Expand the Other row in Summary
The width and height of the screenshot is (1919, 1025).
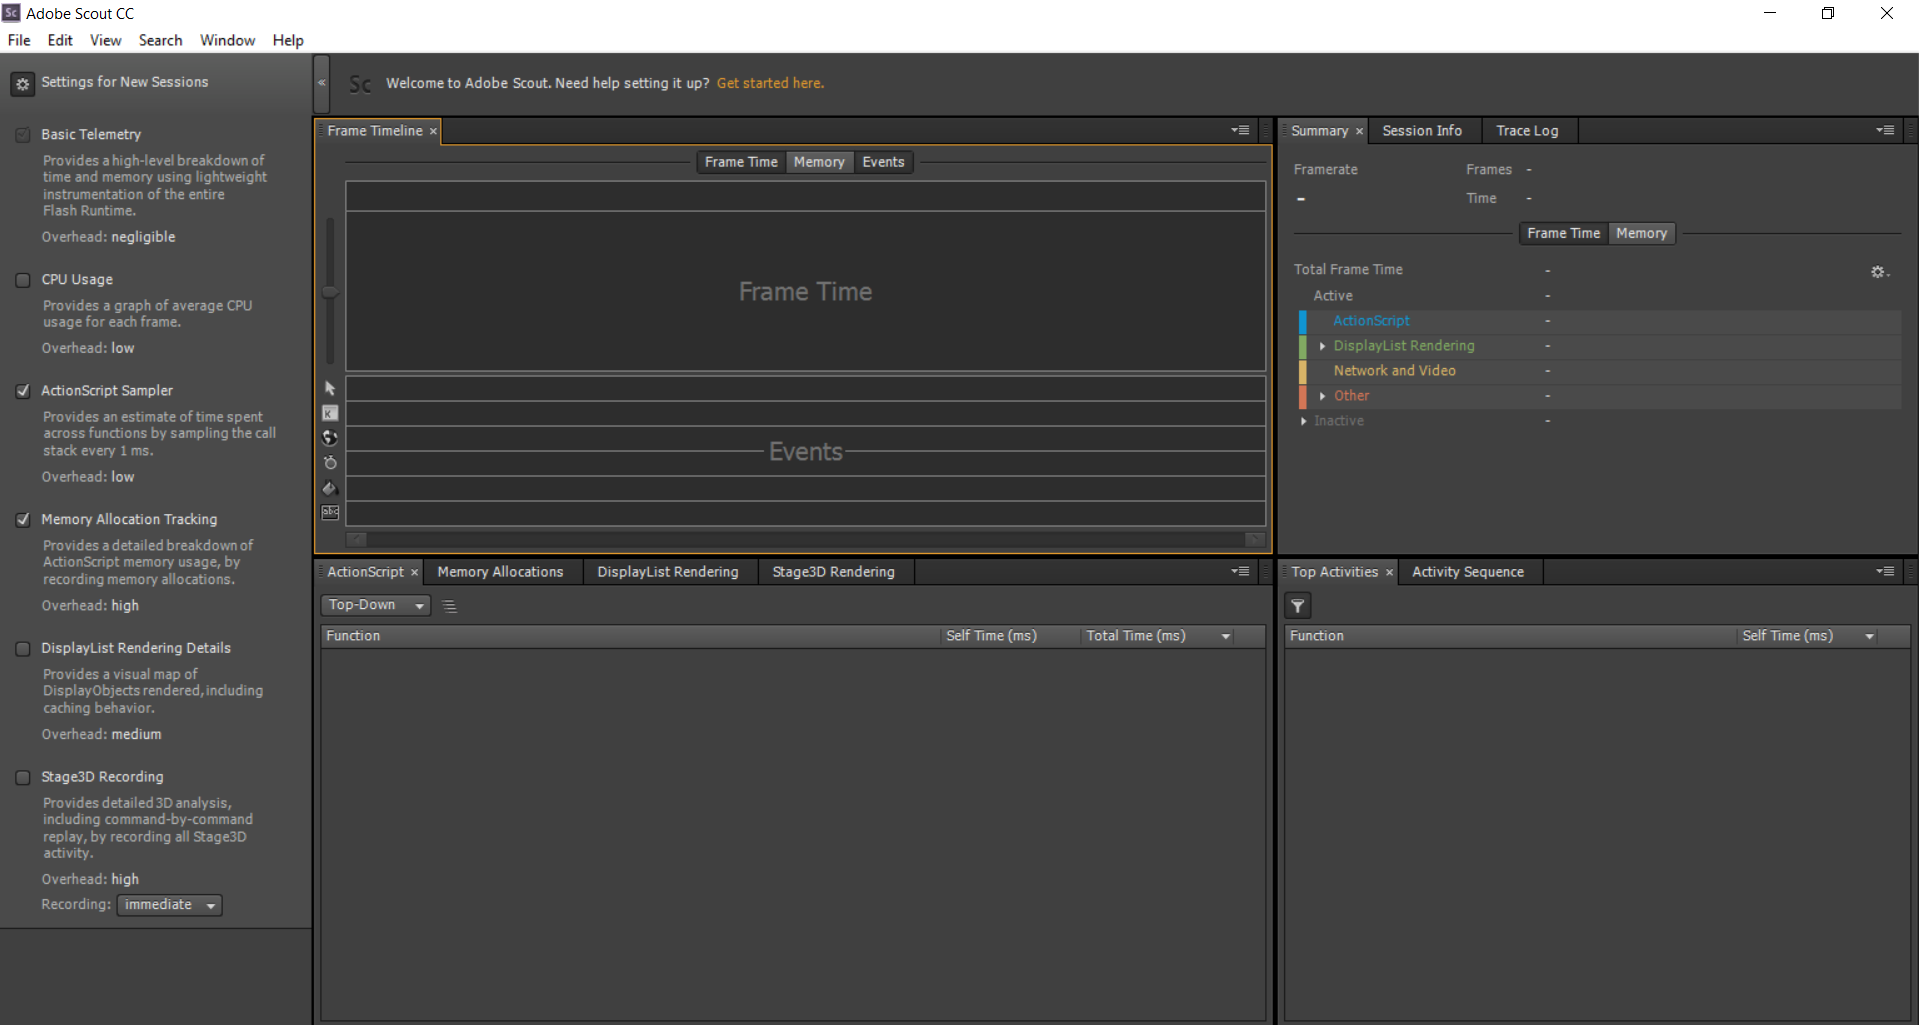coord(1322,396)
